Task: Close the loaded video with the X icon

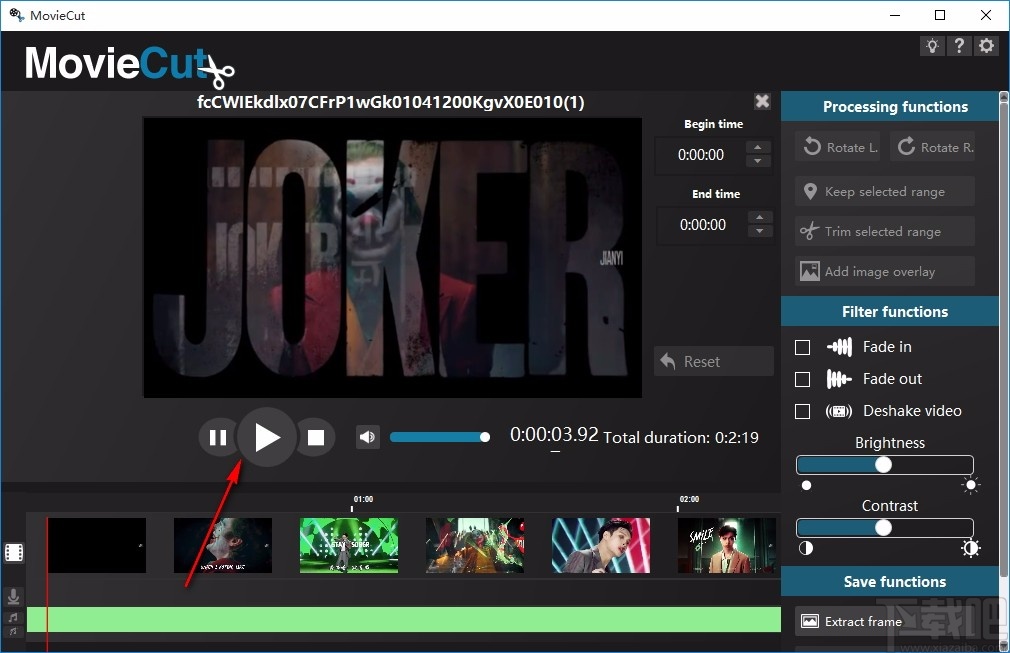Action: pos(762,101)
